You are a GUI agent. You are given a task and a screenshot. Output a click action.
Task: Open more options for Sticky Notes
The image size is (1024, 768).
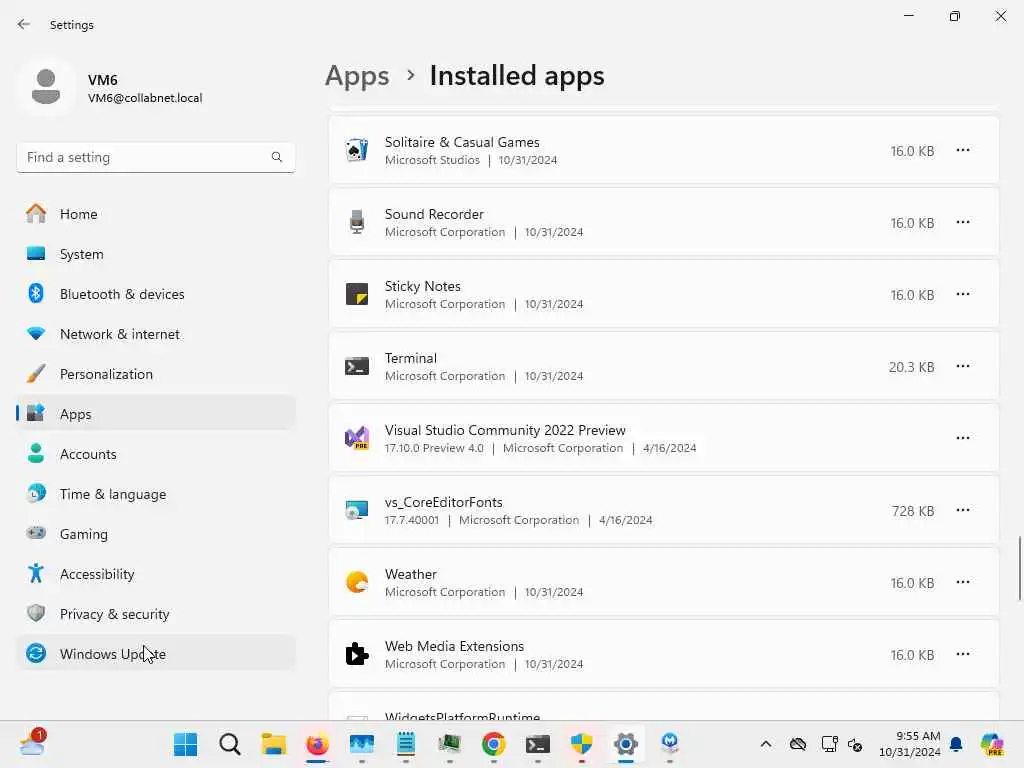pos(963,294)
